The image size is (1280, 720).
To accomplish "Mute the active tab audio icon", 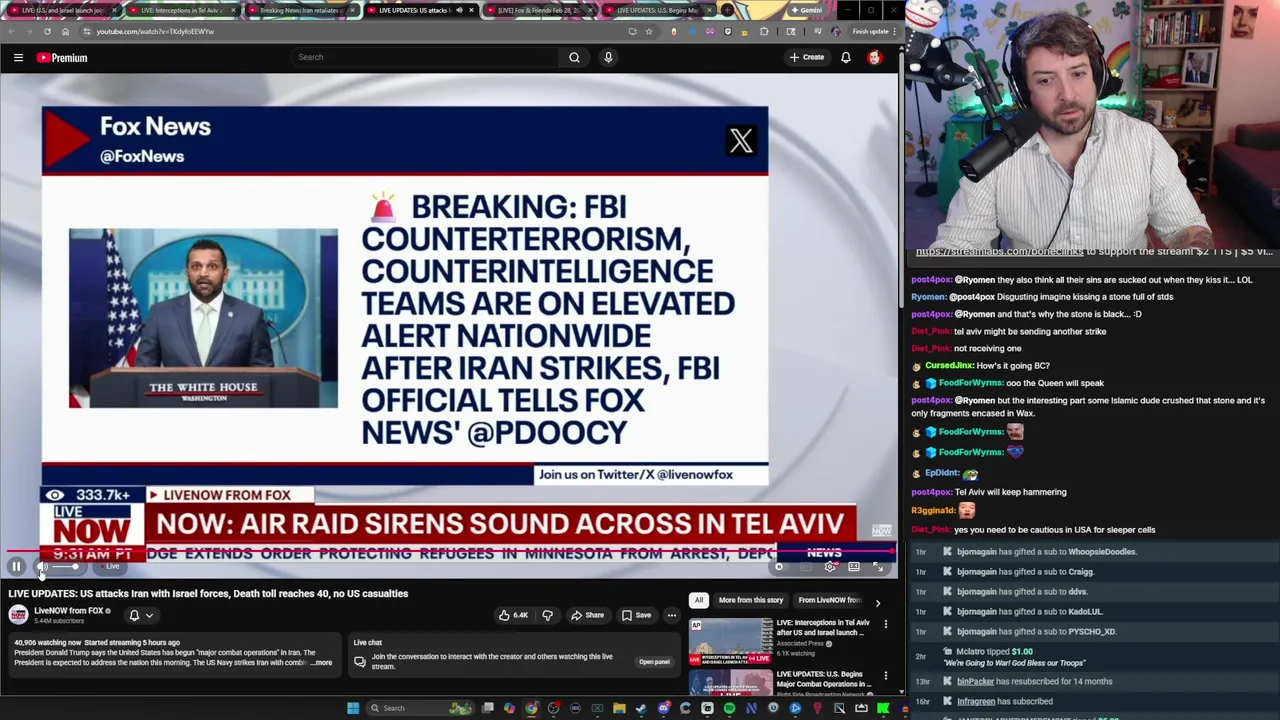I will click(459, 10).
